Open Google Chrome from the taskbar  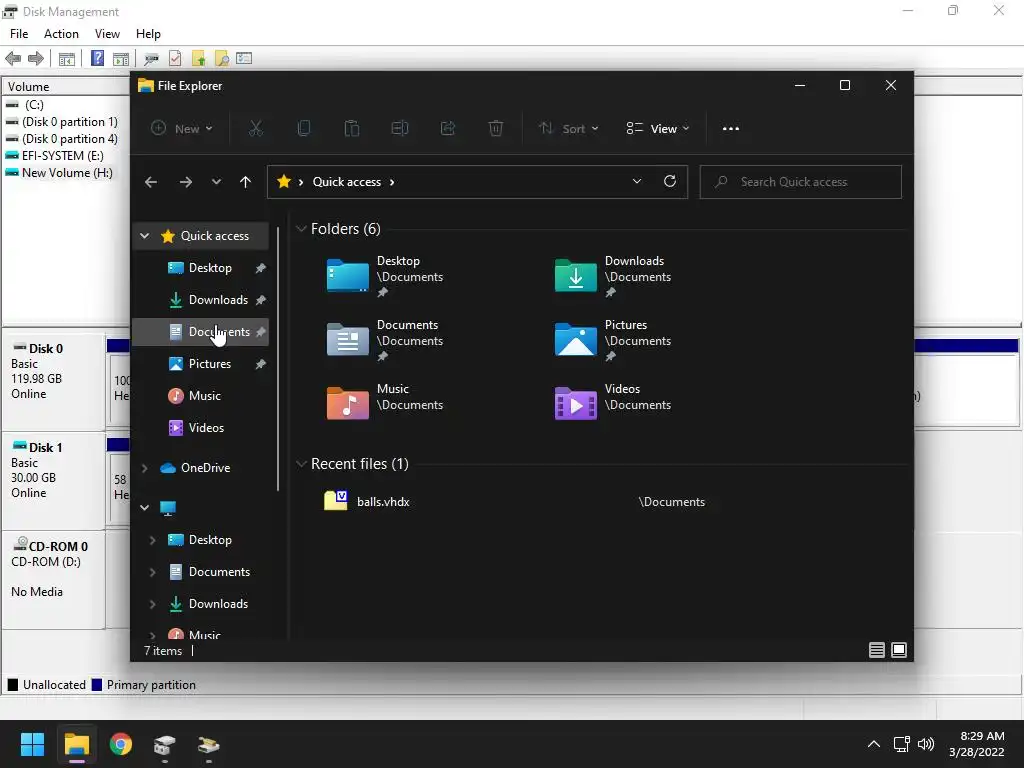click(x=121, y=744)
